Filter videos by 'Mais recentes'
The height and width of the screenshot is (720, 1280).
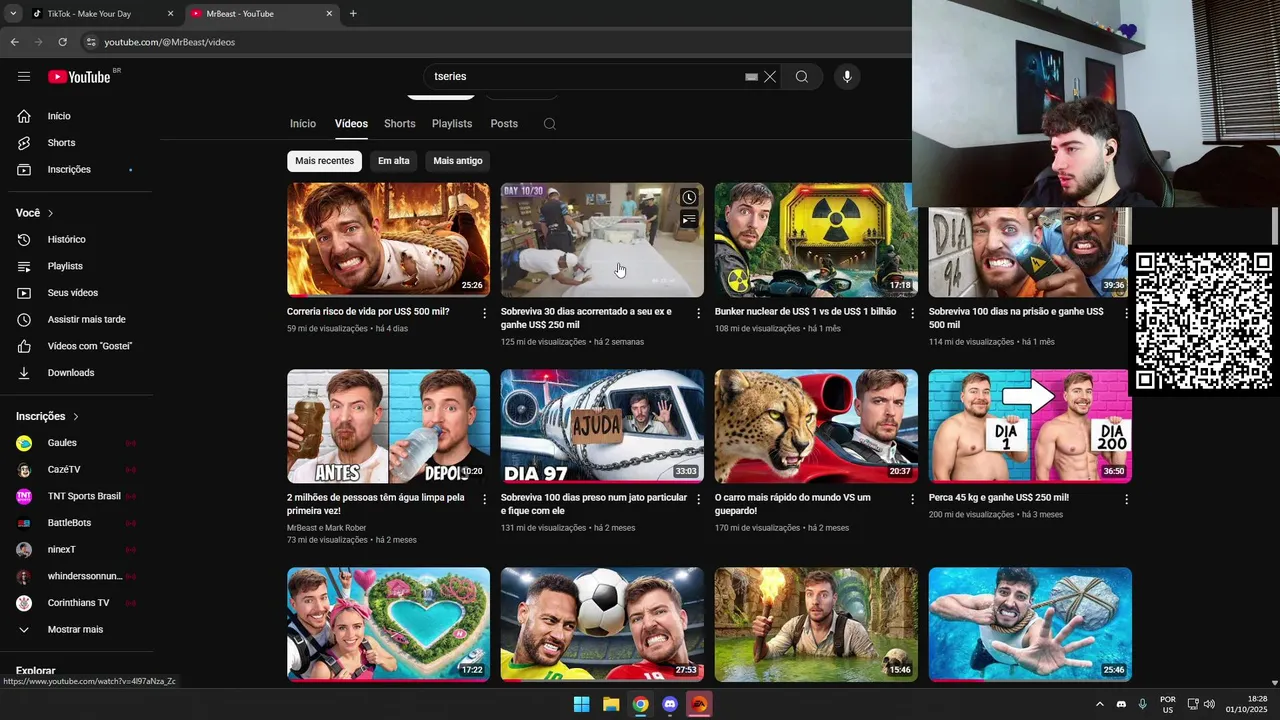point(324,161)
